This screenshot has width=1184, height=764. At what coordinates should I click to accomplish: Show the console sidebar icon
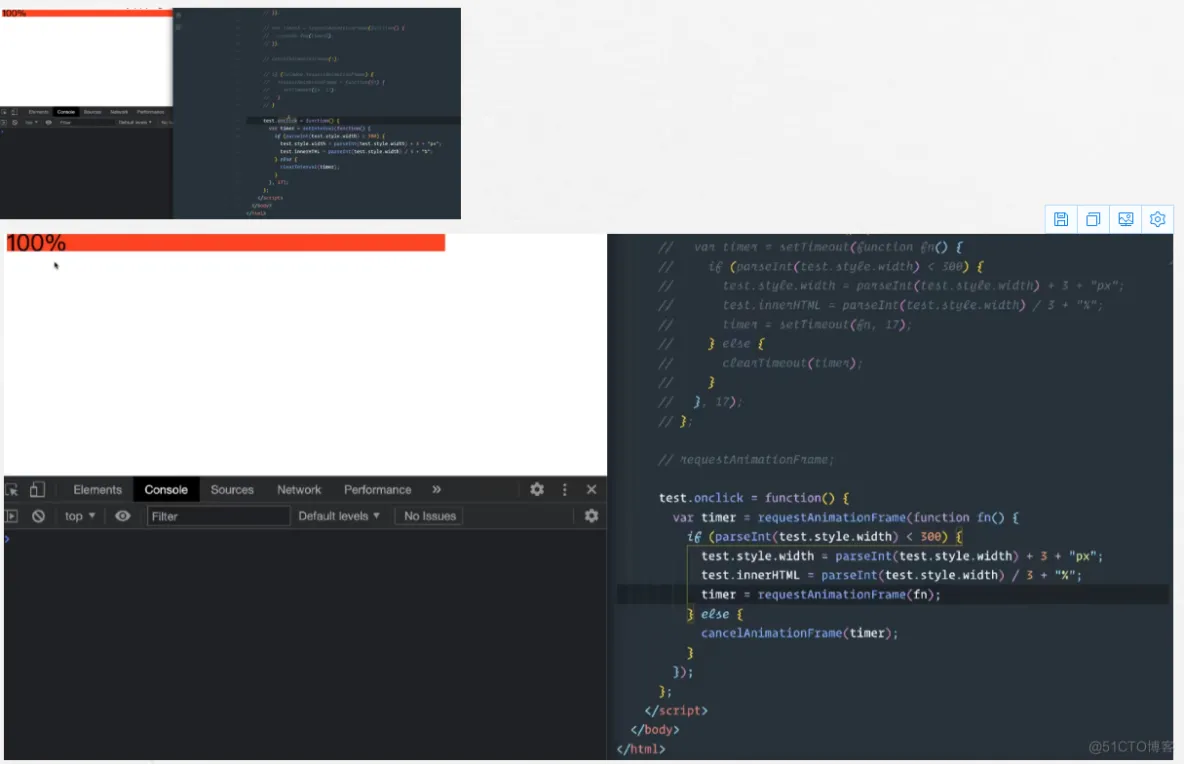[x=11, y=516]
